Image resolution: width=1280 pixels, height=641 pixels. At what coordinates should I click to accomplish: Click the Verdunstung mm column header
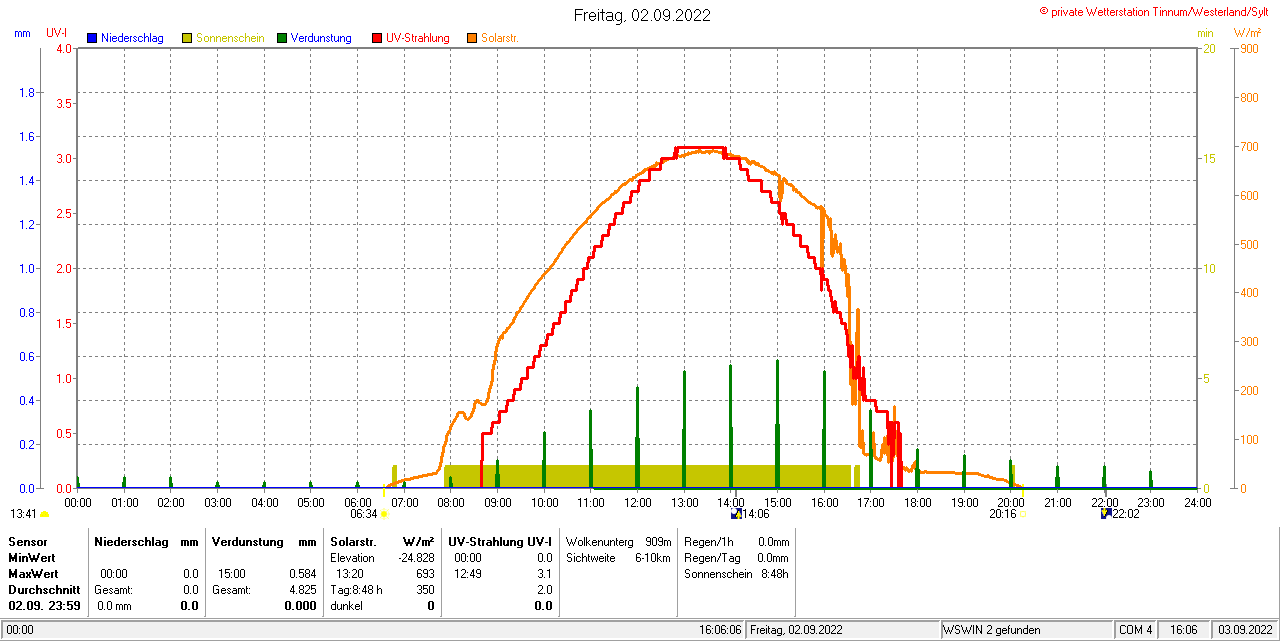(x=264, y=541)
